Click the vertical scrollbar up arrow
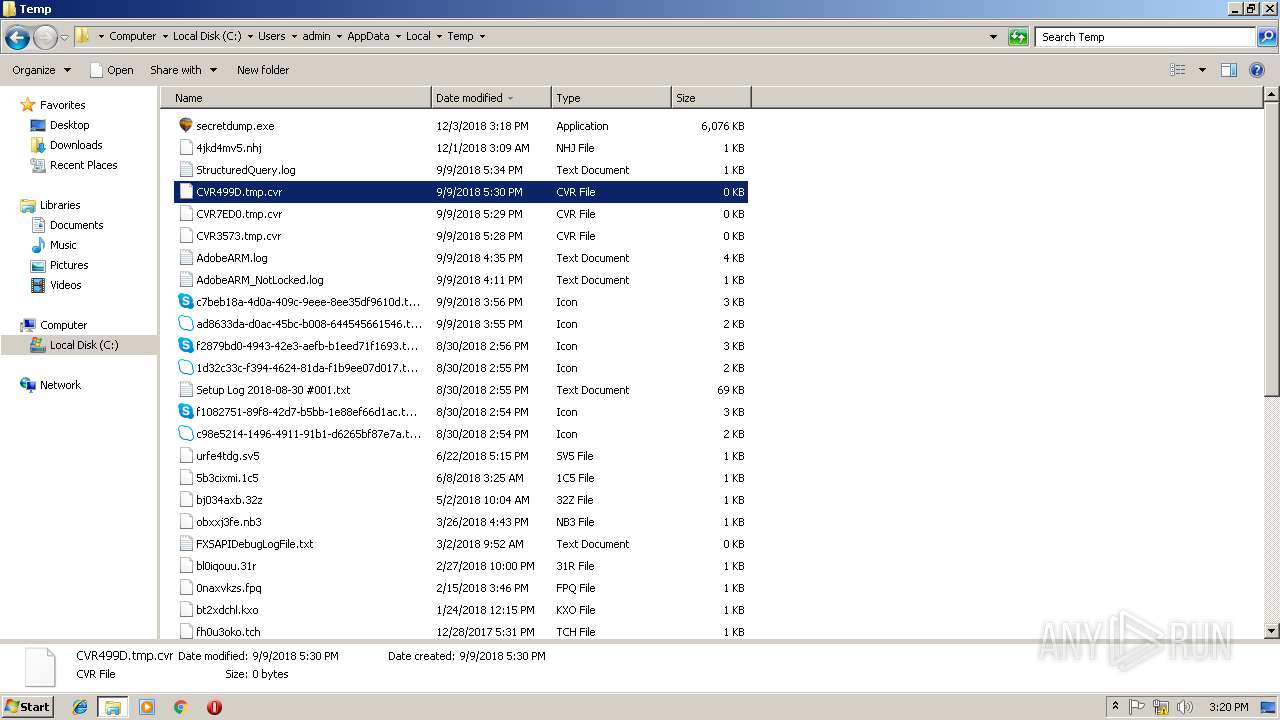The width and height of the screenshot is (1280, 720). click(x=1272, y=95)
